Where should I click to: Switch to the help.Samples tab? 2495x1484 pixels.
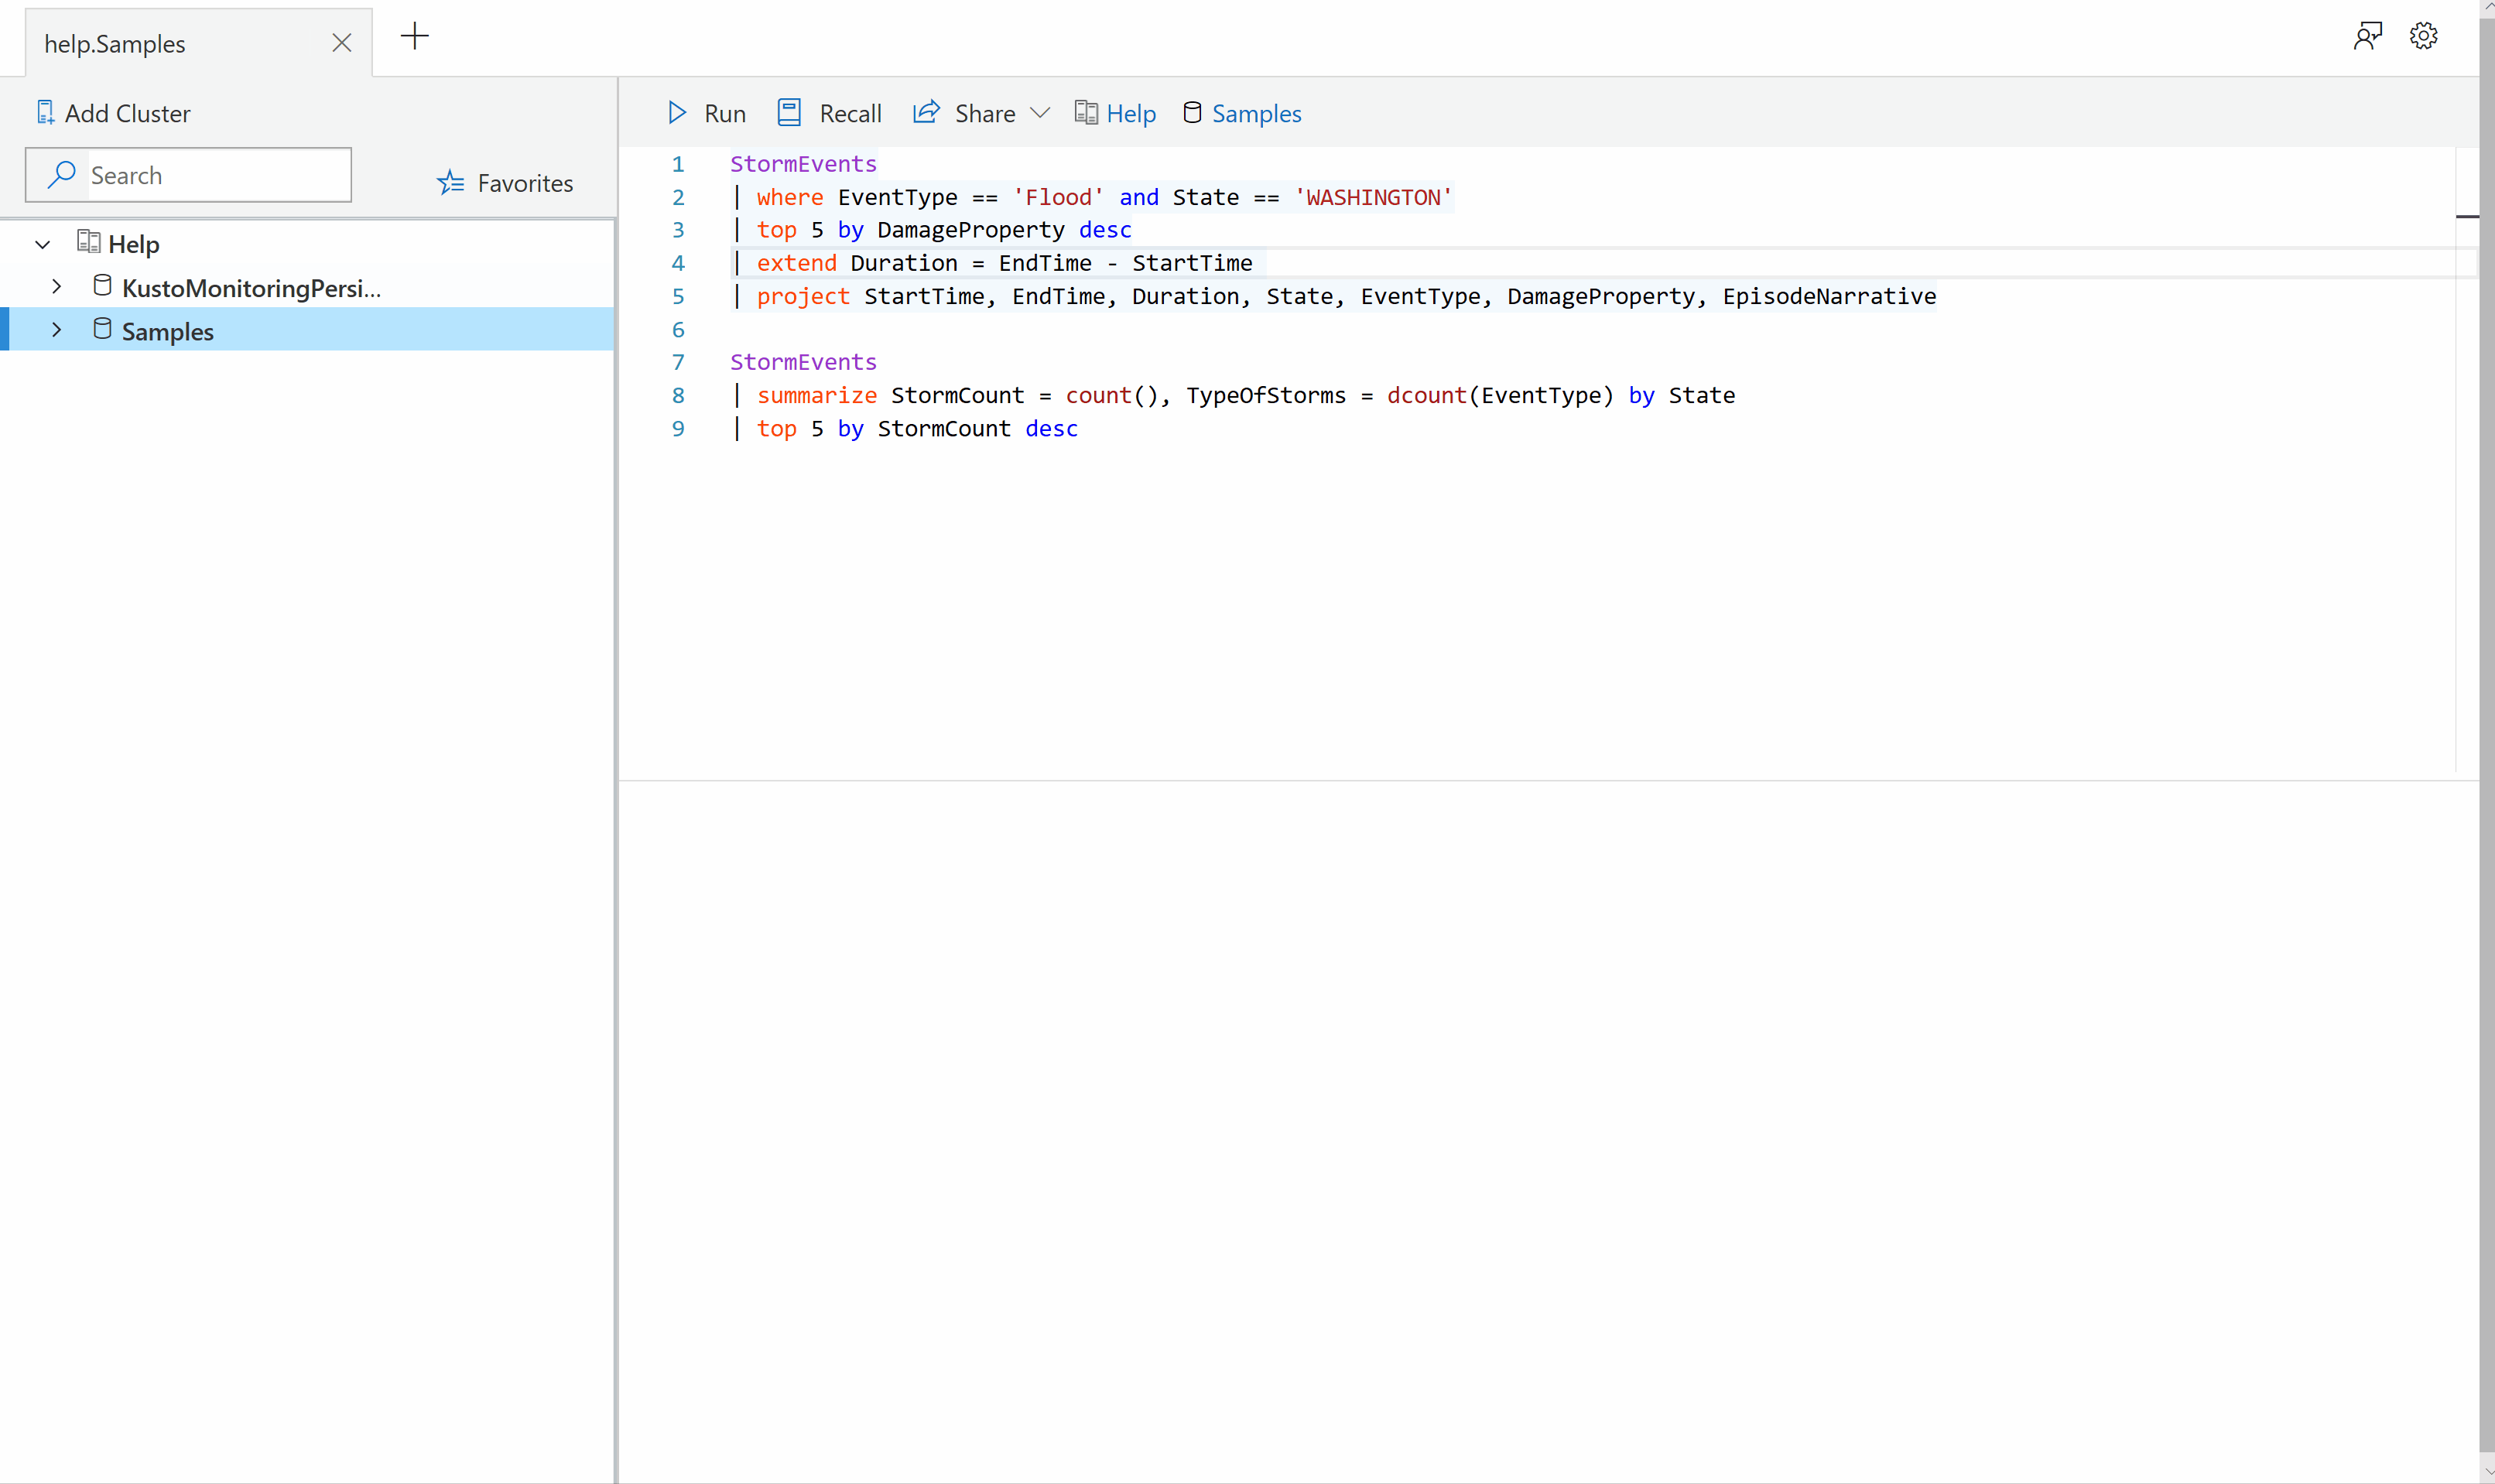(x=115, y=44)
